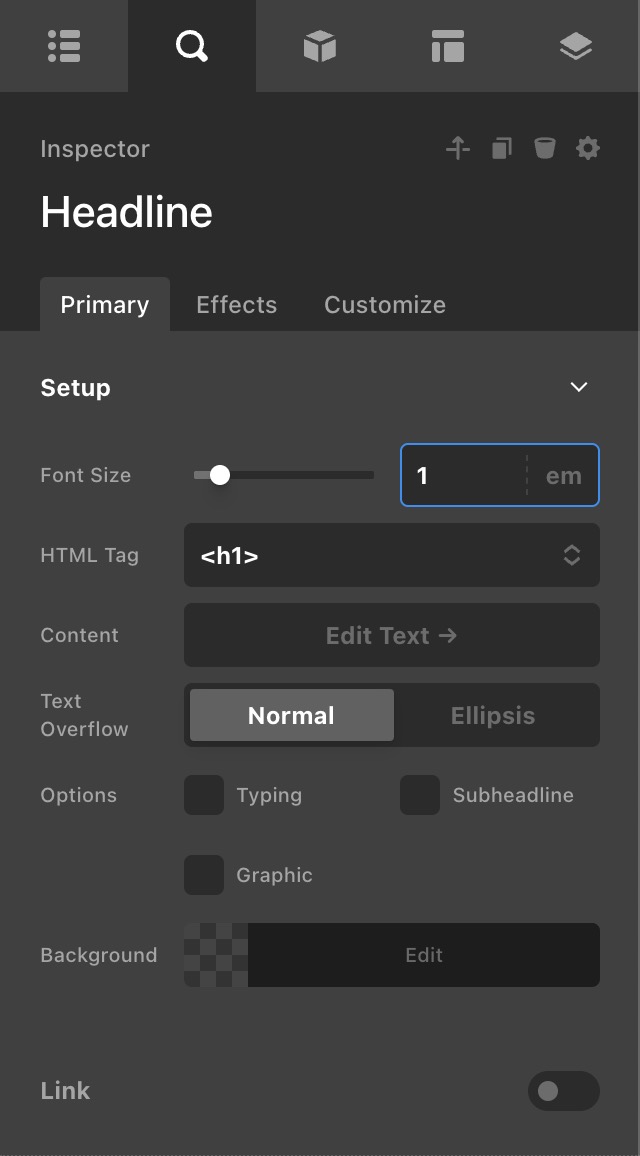This screenshot has height=1156, width=640.
Task: Click the duplicate element icon
Action: [501, 149]
